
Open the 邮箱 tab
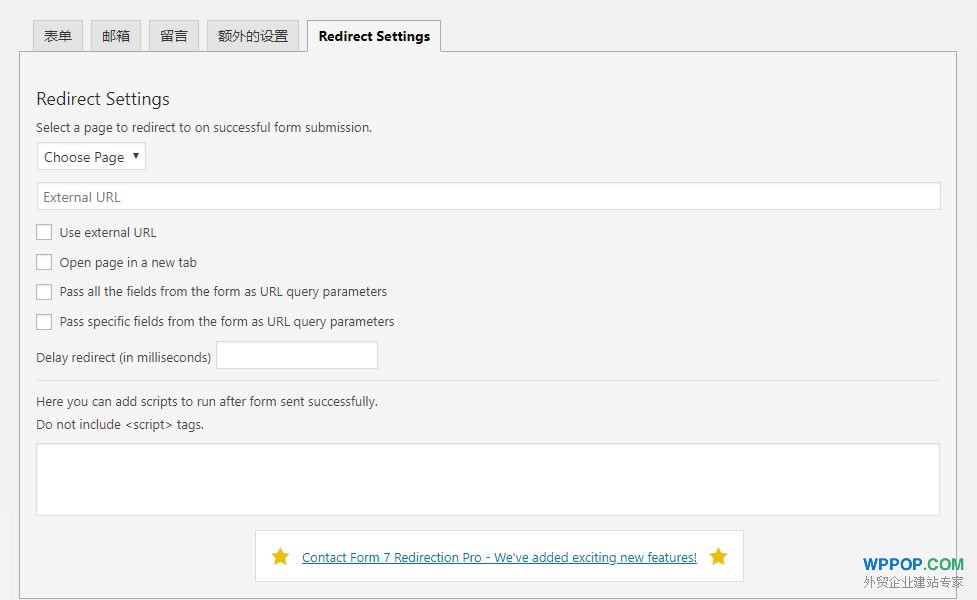point(116,36)
